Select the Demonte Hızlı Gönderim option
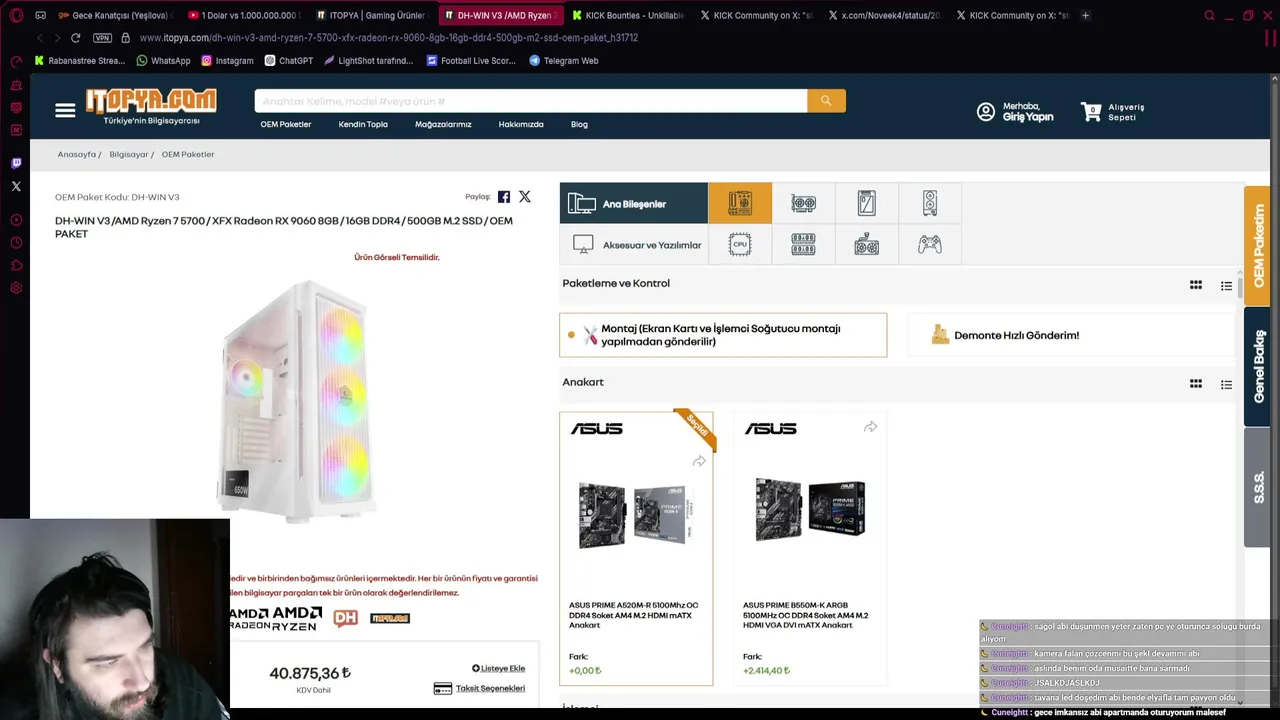 (x=1070, y=335)
